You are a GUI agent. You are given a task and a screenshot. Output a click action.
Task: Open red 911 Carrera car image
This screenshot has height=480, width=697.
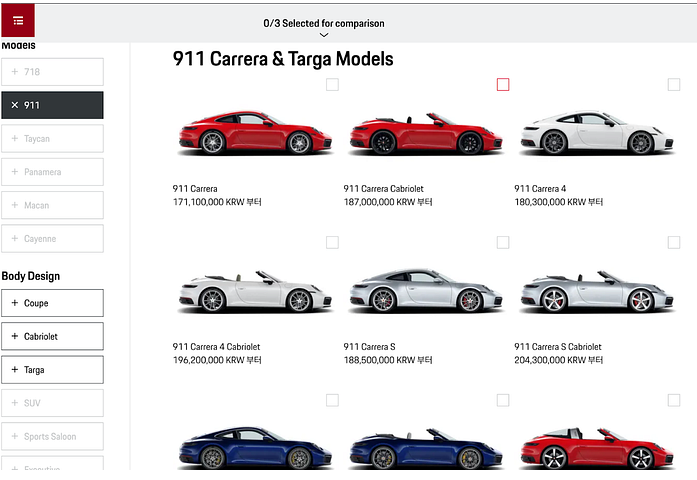coord(255,132)
